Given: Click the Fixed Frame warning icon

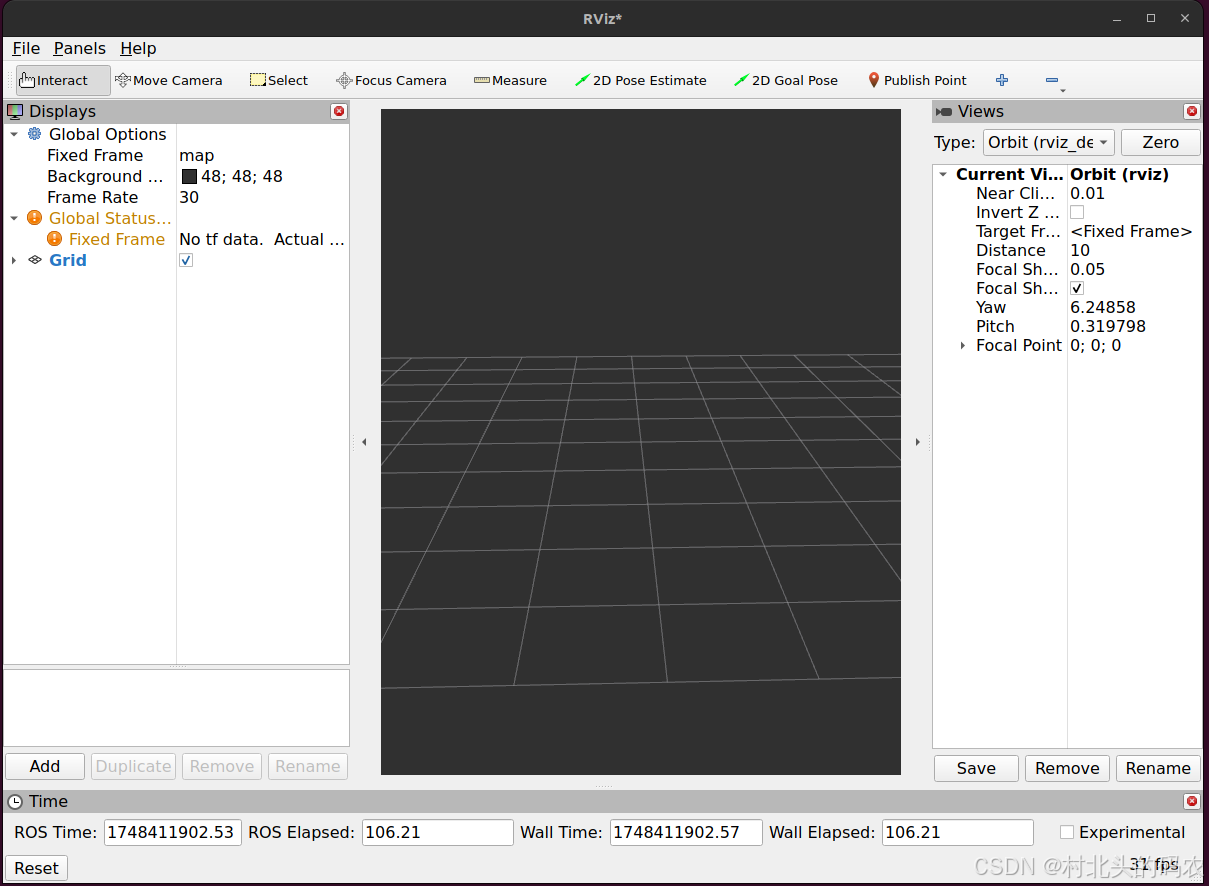Looking at the screenshot, I should 54,239.
